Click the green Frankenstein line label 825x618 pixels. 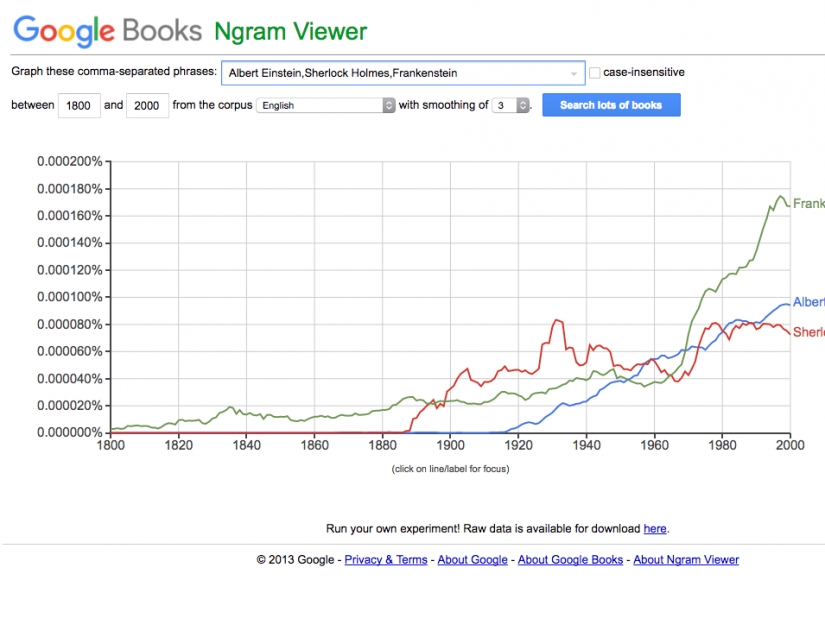pos(808,204)
